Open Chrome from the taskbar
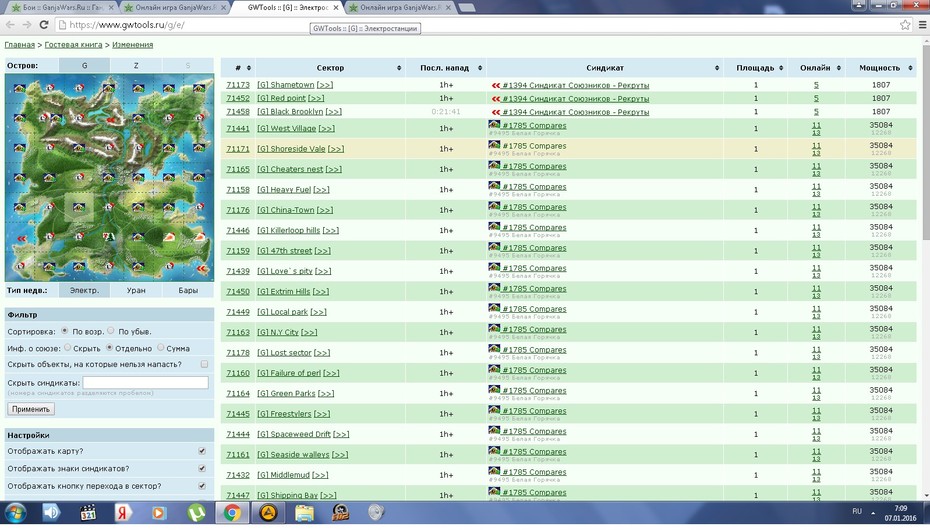This screenshot has height=530, width=930. pos(232,512)
